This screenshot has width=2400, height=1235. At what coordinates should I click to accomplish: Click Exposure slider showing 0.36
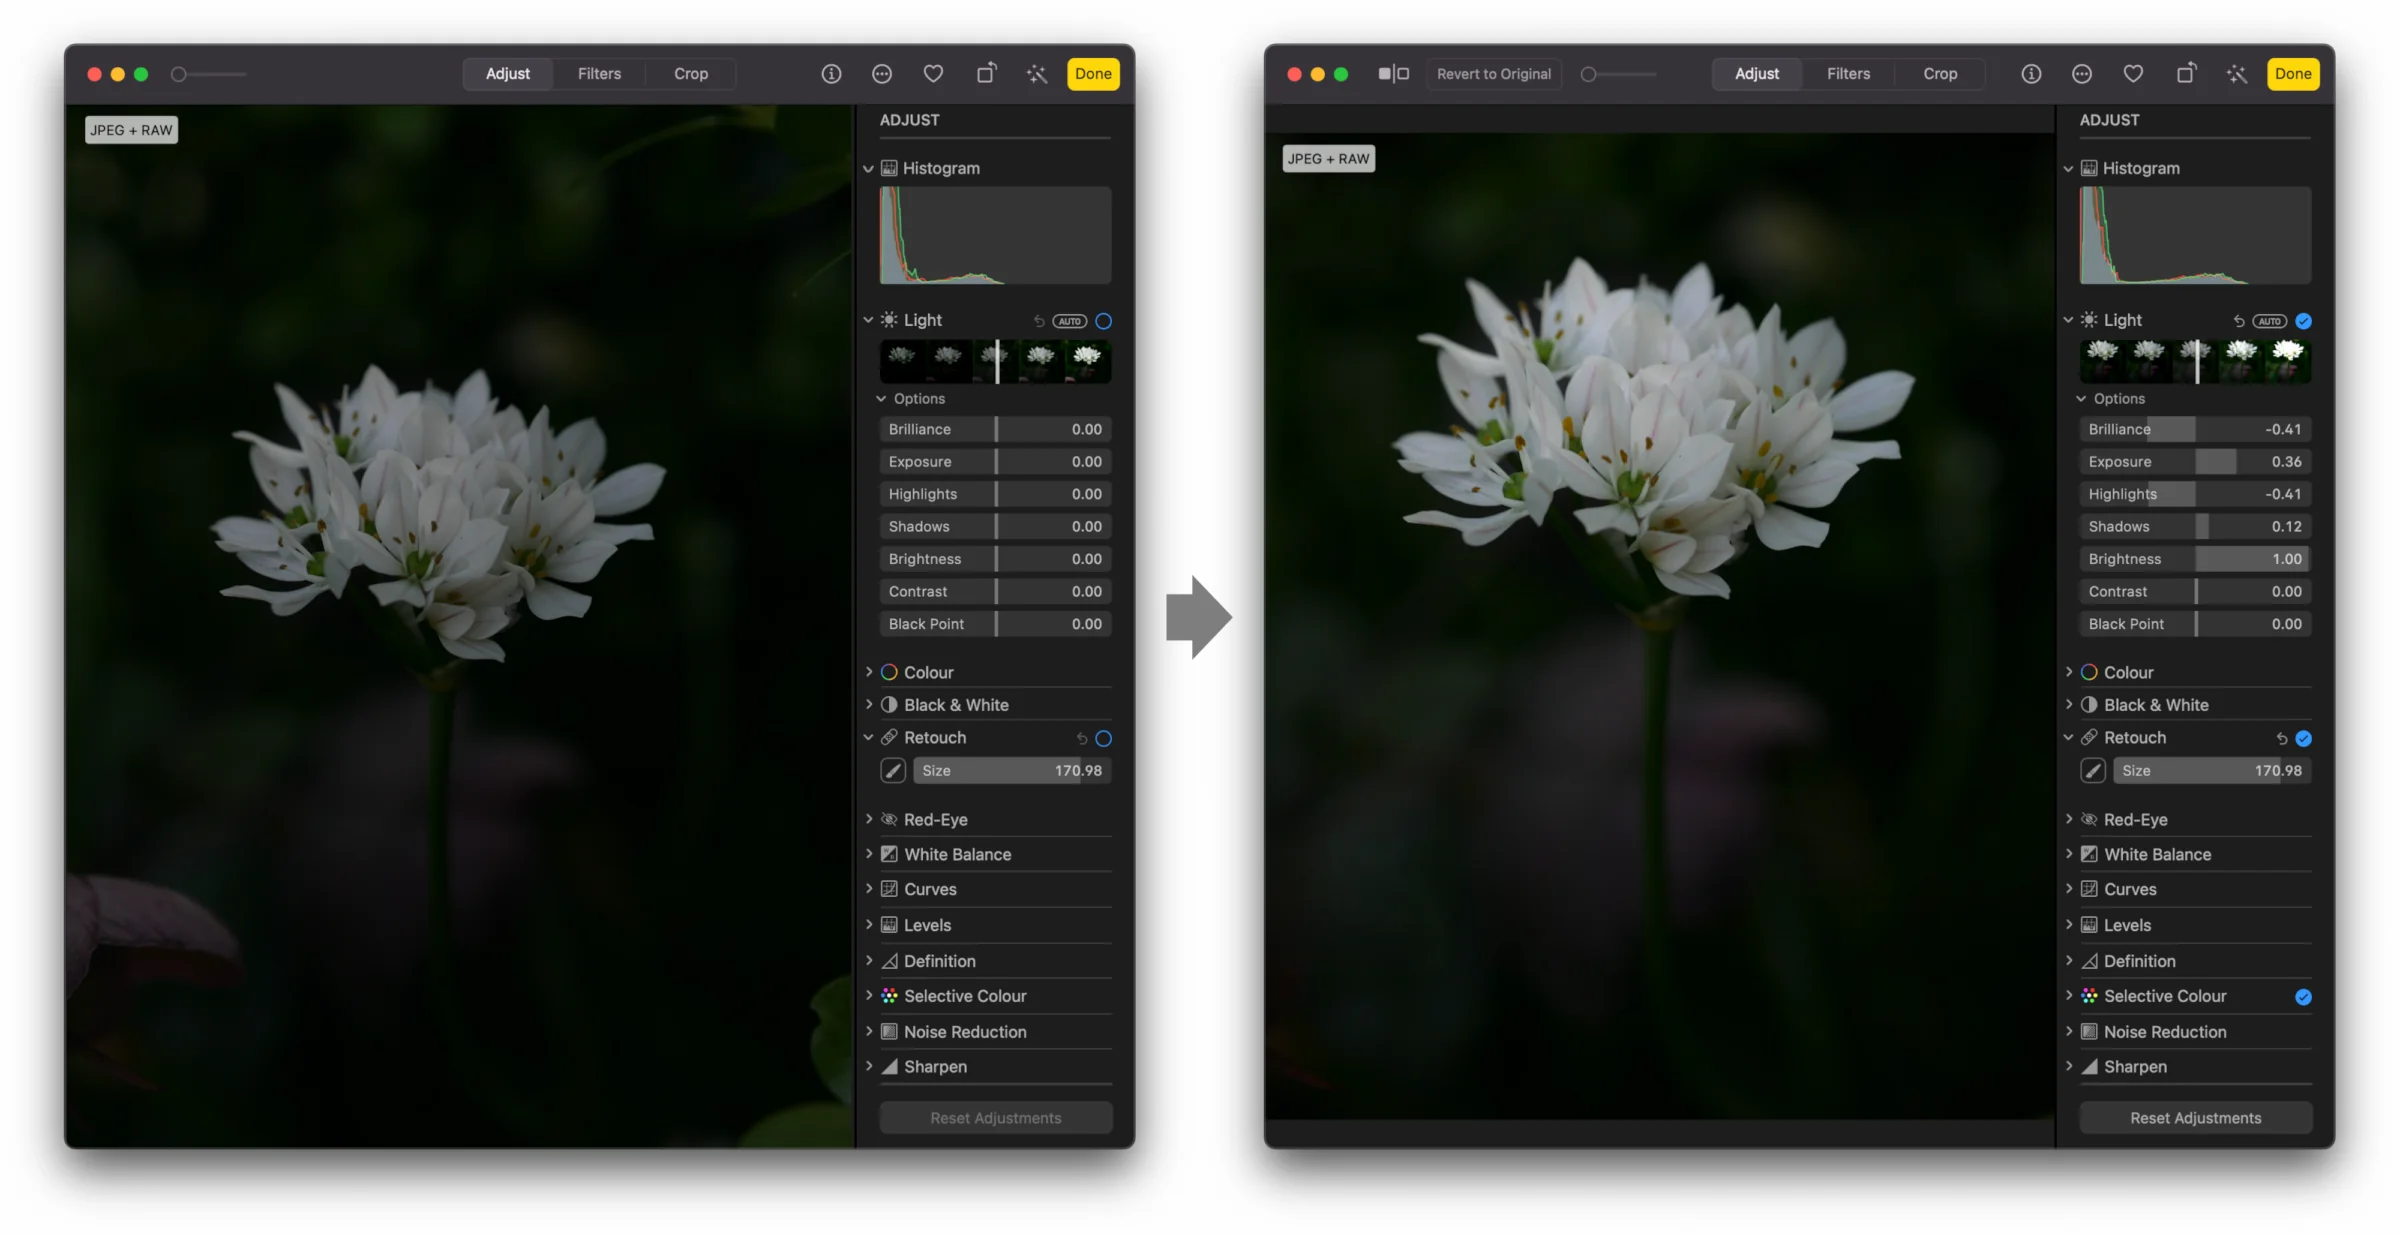pos(2196,462)
